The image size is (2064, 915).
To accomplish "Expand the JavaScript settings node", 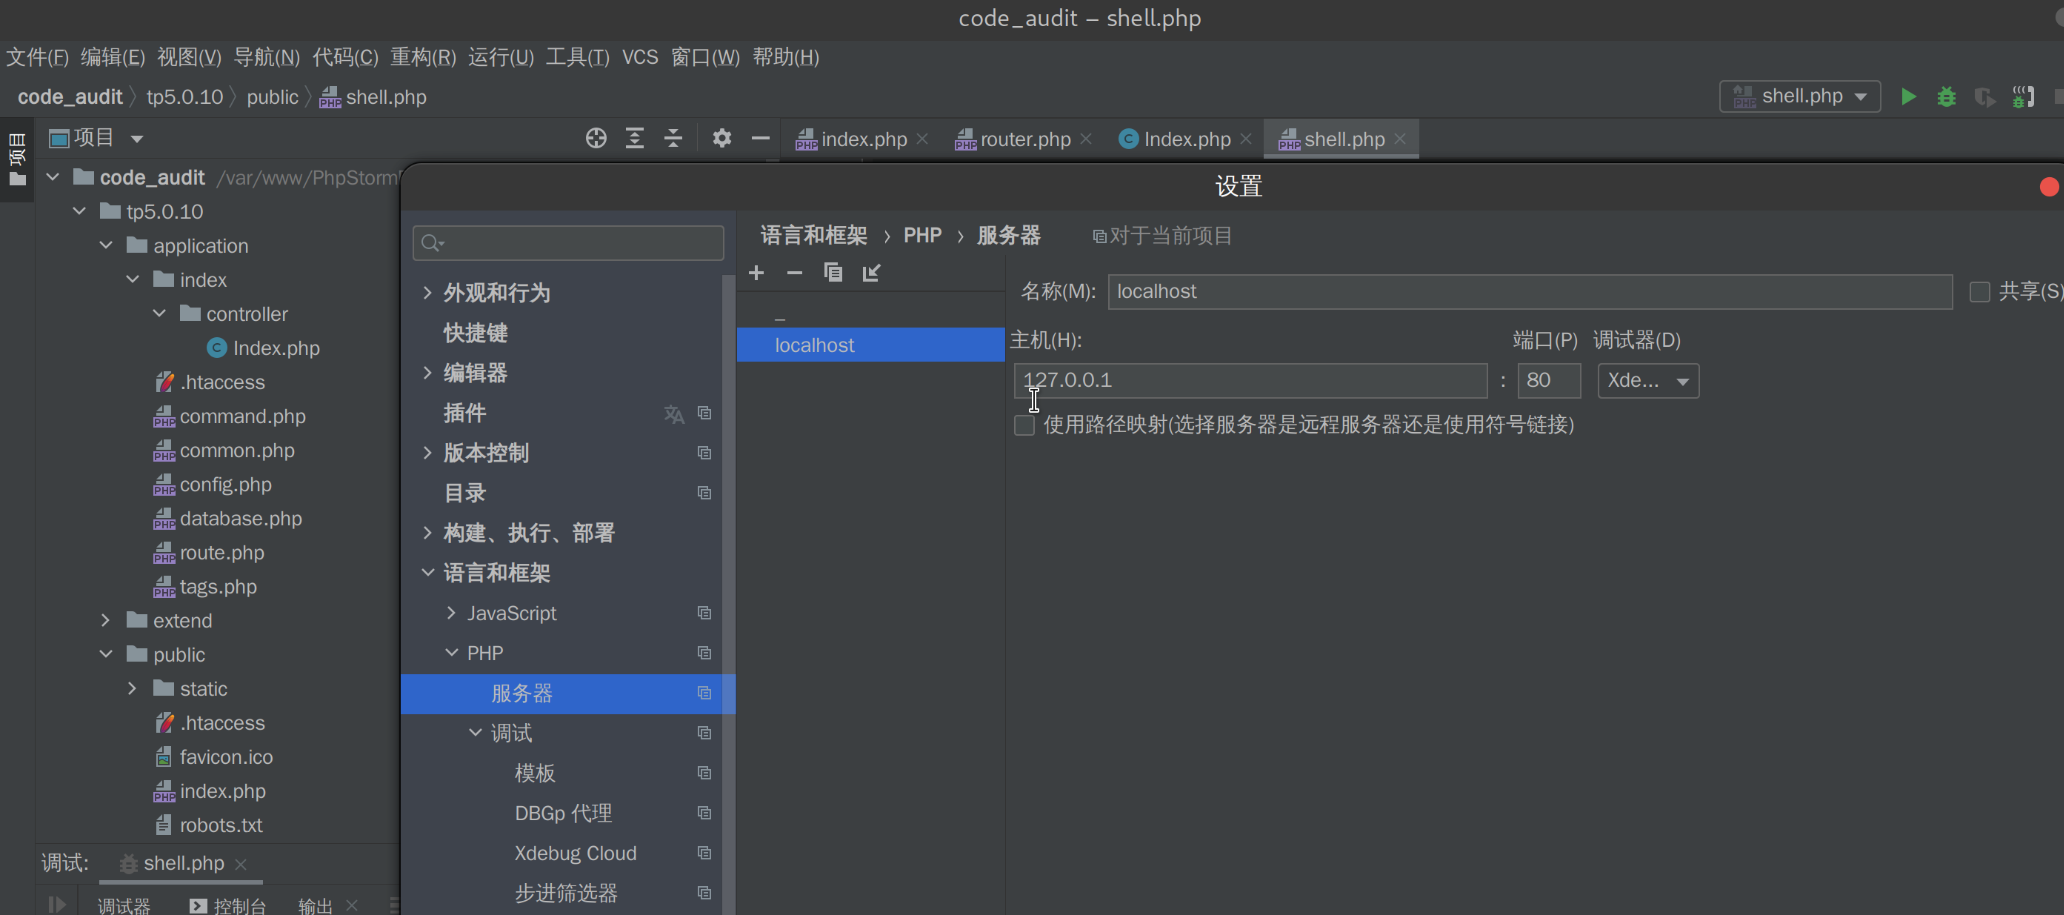I will (x=451, y=613).
